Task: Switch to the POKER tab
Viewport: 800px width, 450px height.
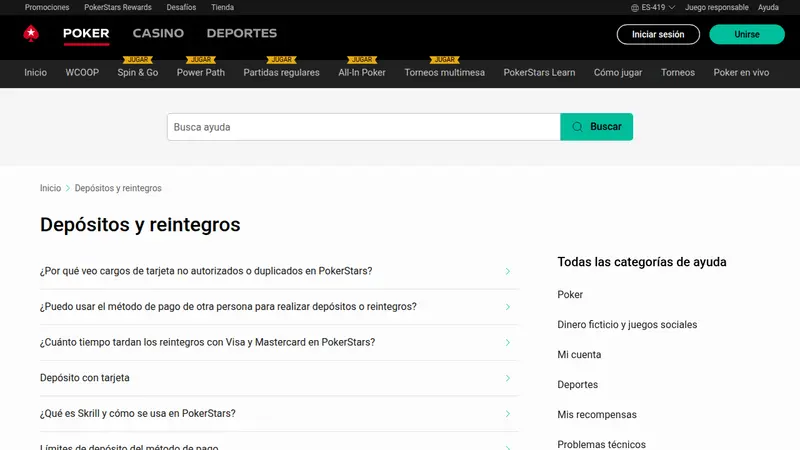Action: 86,34
